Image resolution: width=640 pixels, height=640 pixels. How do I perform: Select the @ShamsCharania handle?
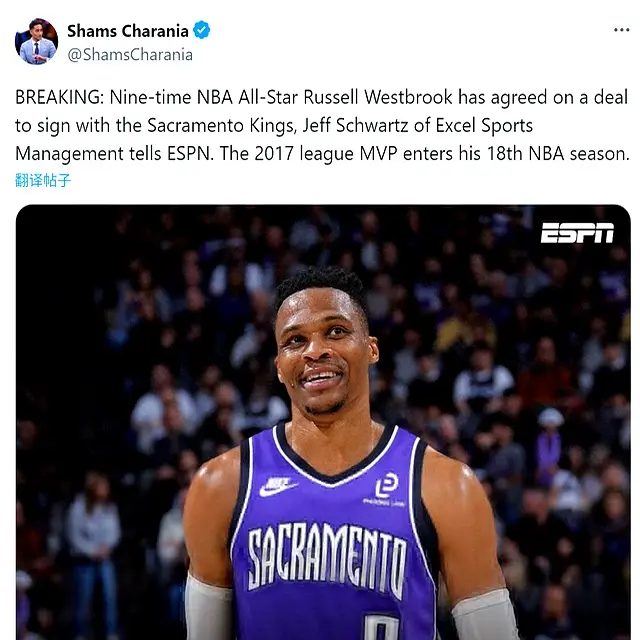click(x=130, y=55)
